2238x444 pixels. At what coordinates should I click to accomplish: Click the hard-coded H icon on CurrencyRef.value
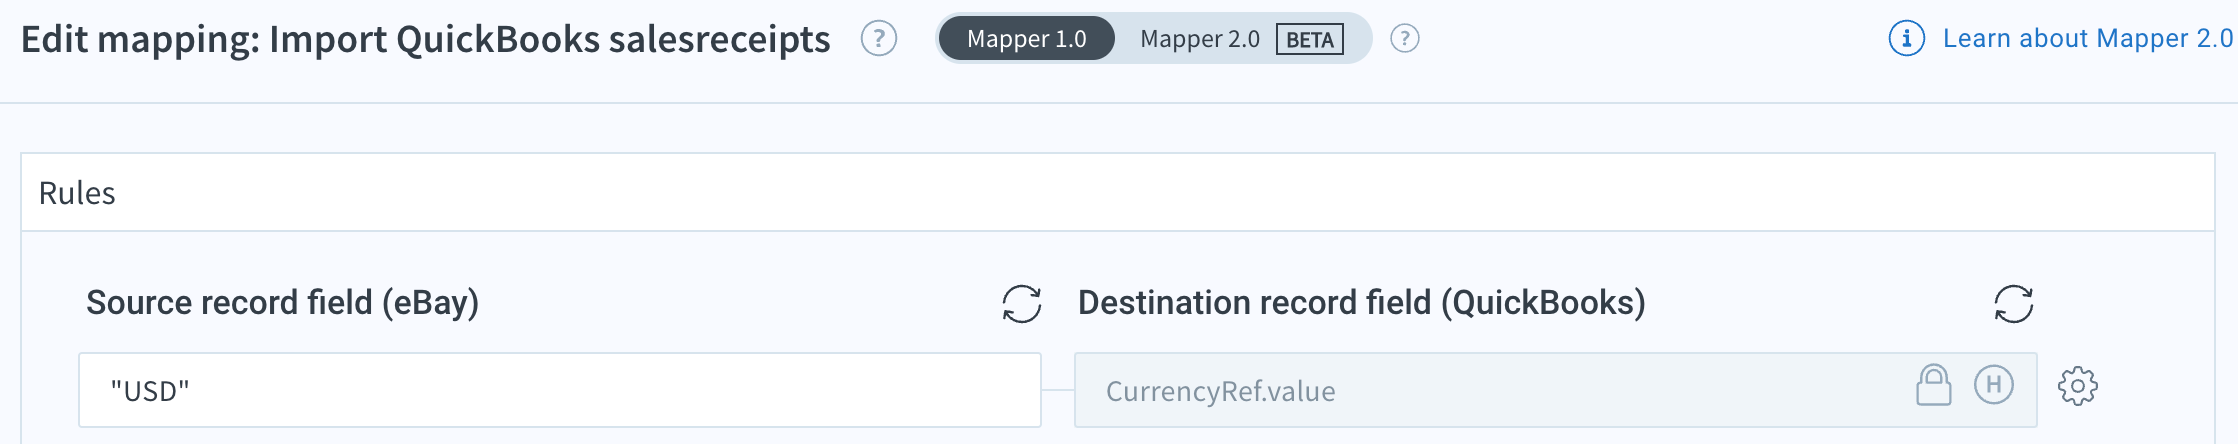click(1994, 385)
